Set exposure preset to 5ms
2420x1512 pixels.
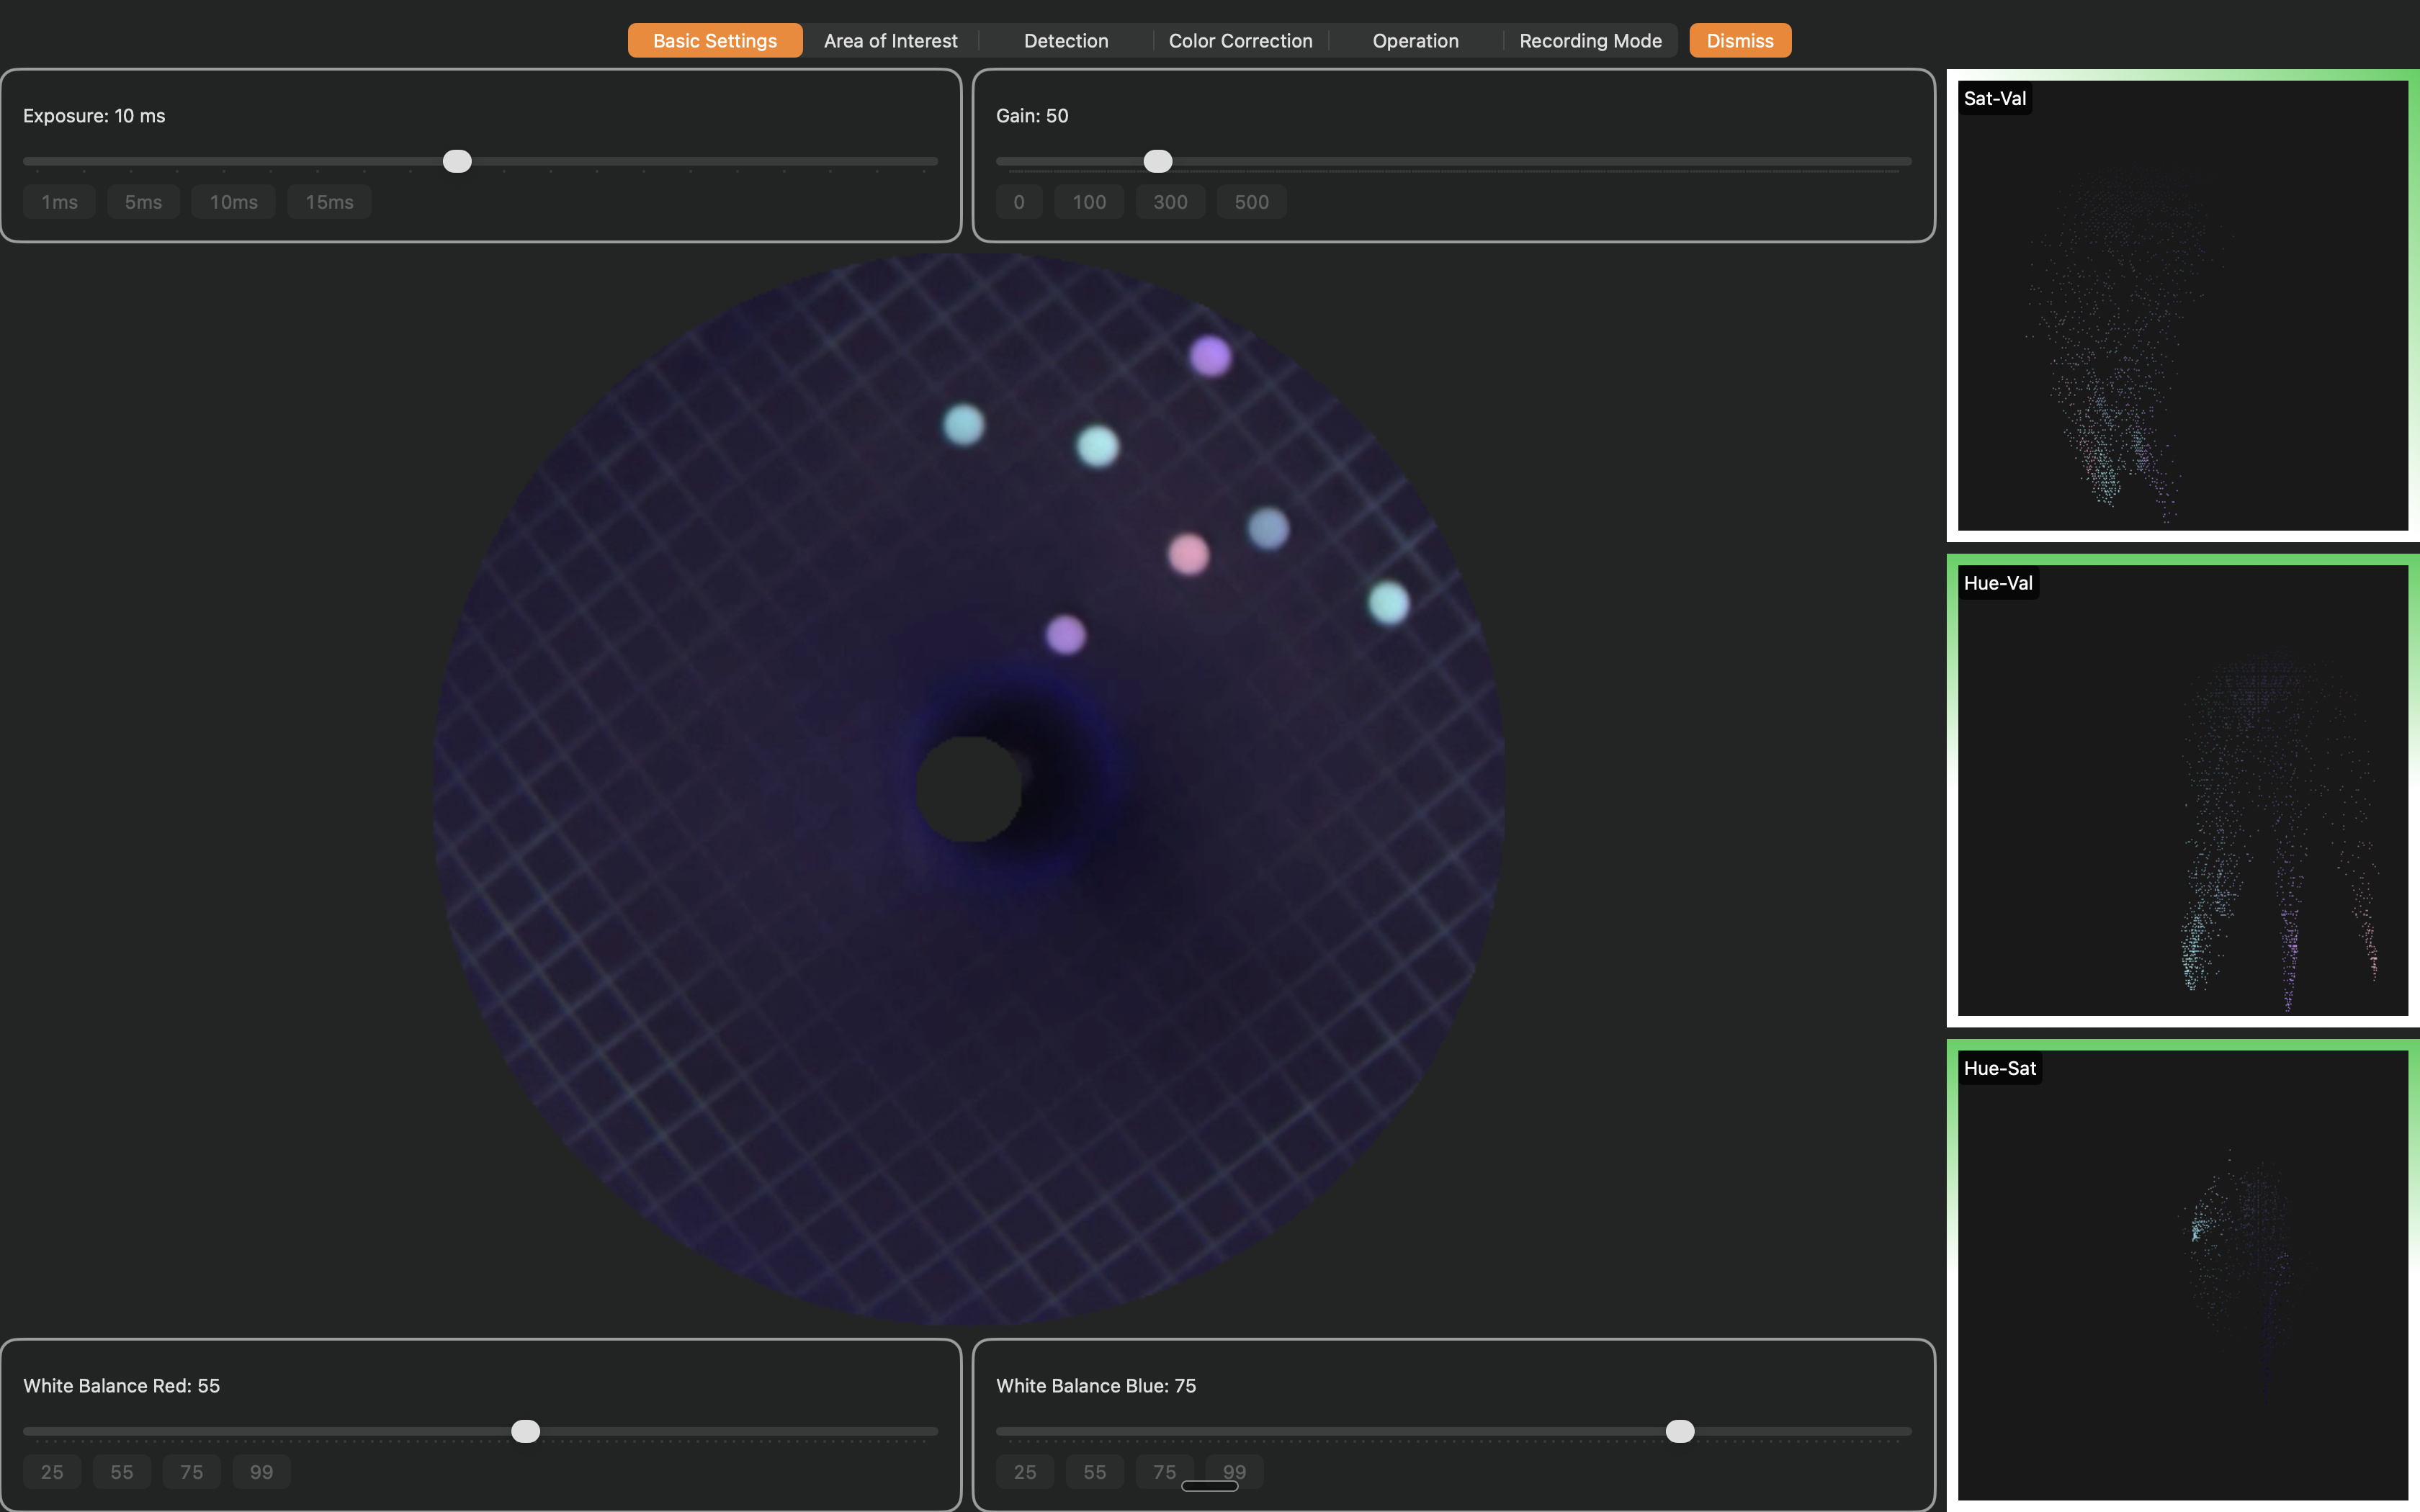143,202
